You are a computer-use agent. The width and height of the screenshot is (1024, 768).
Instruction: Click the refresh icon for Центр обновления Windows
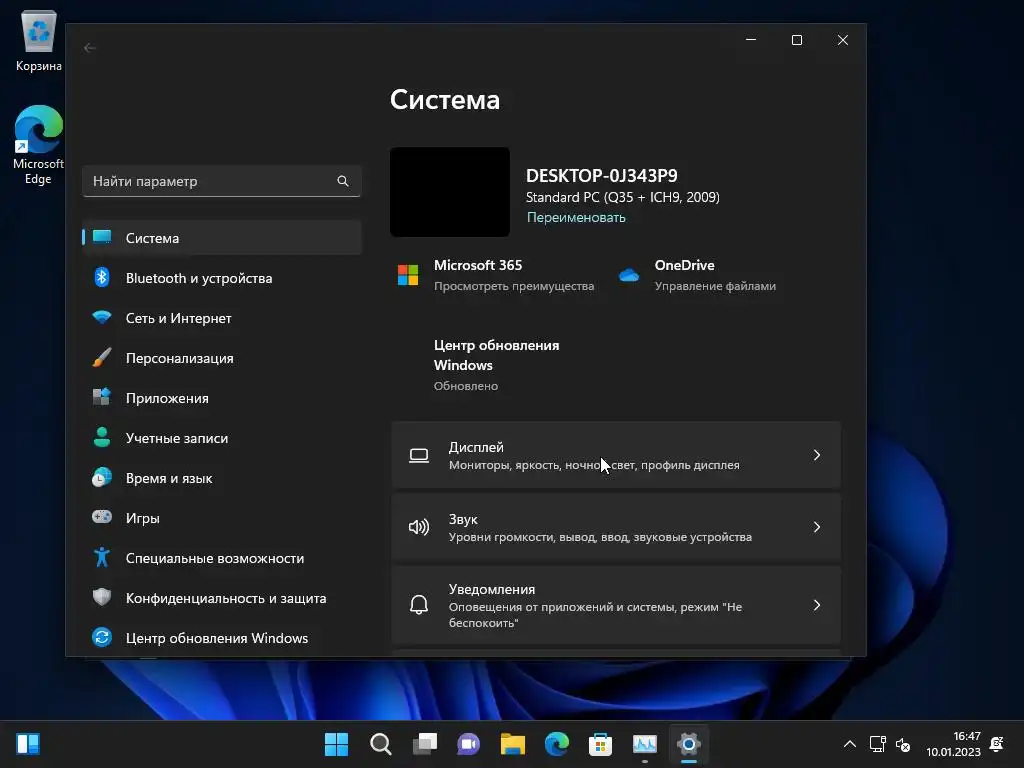point(102,637)
